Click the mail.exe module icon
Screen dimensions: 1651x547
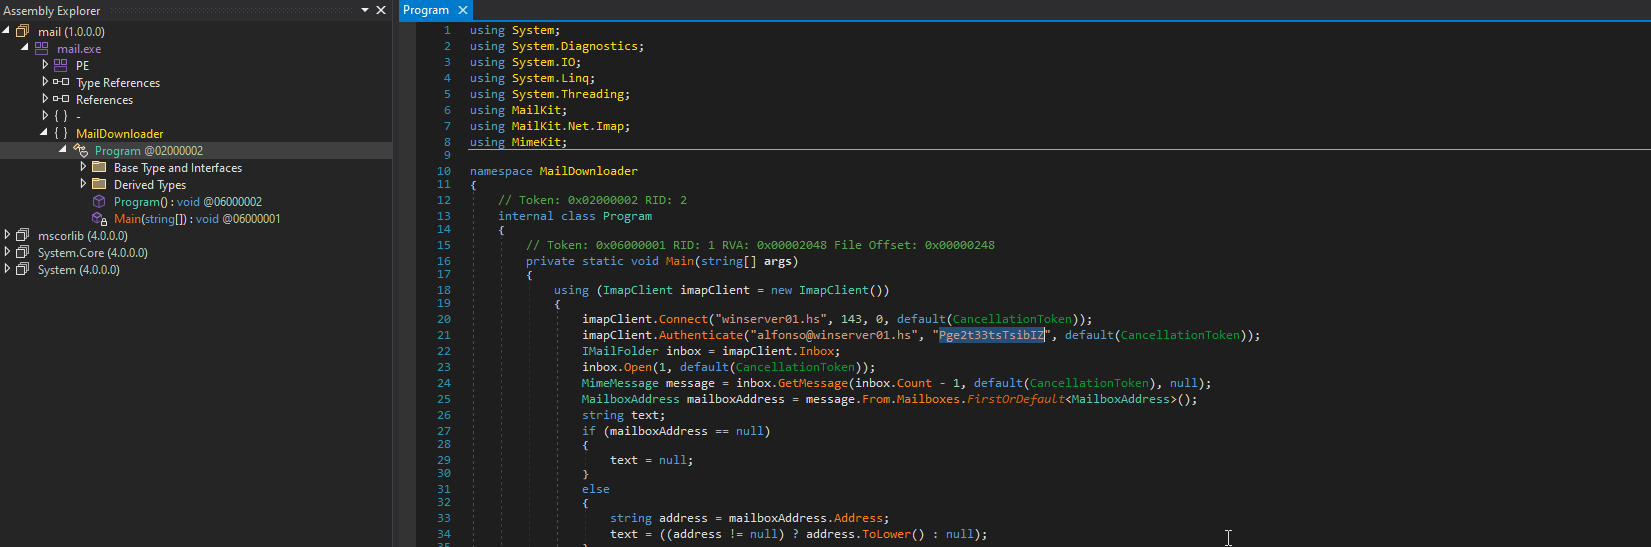point(41,48)
